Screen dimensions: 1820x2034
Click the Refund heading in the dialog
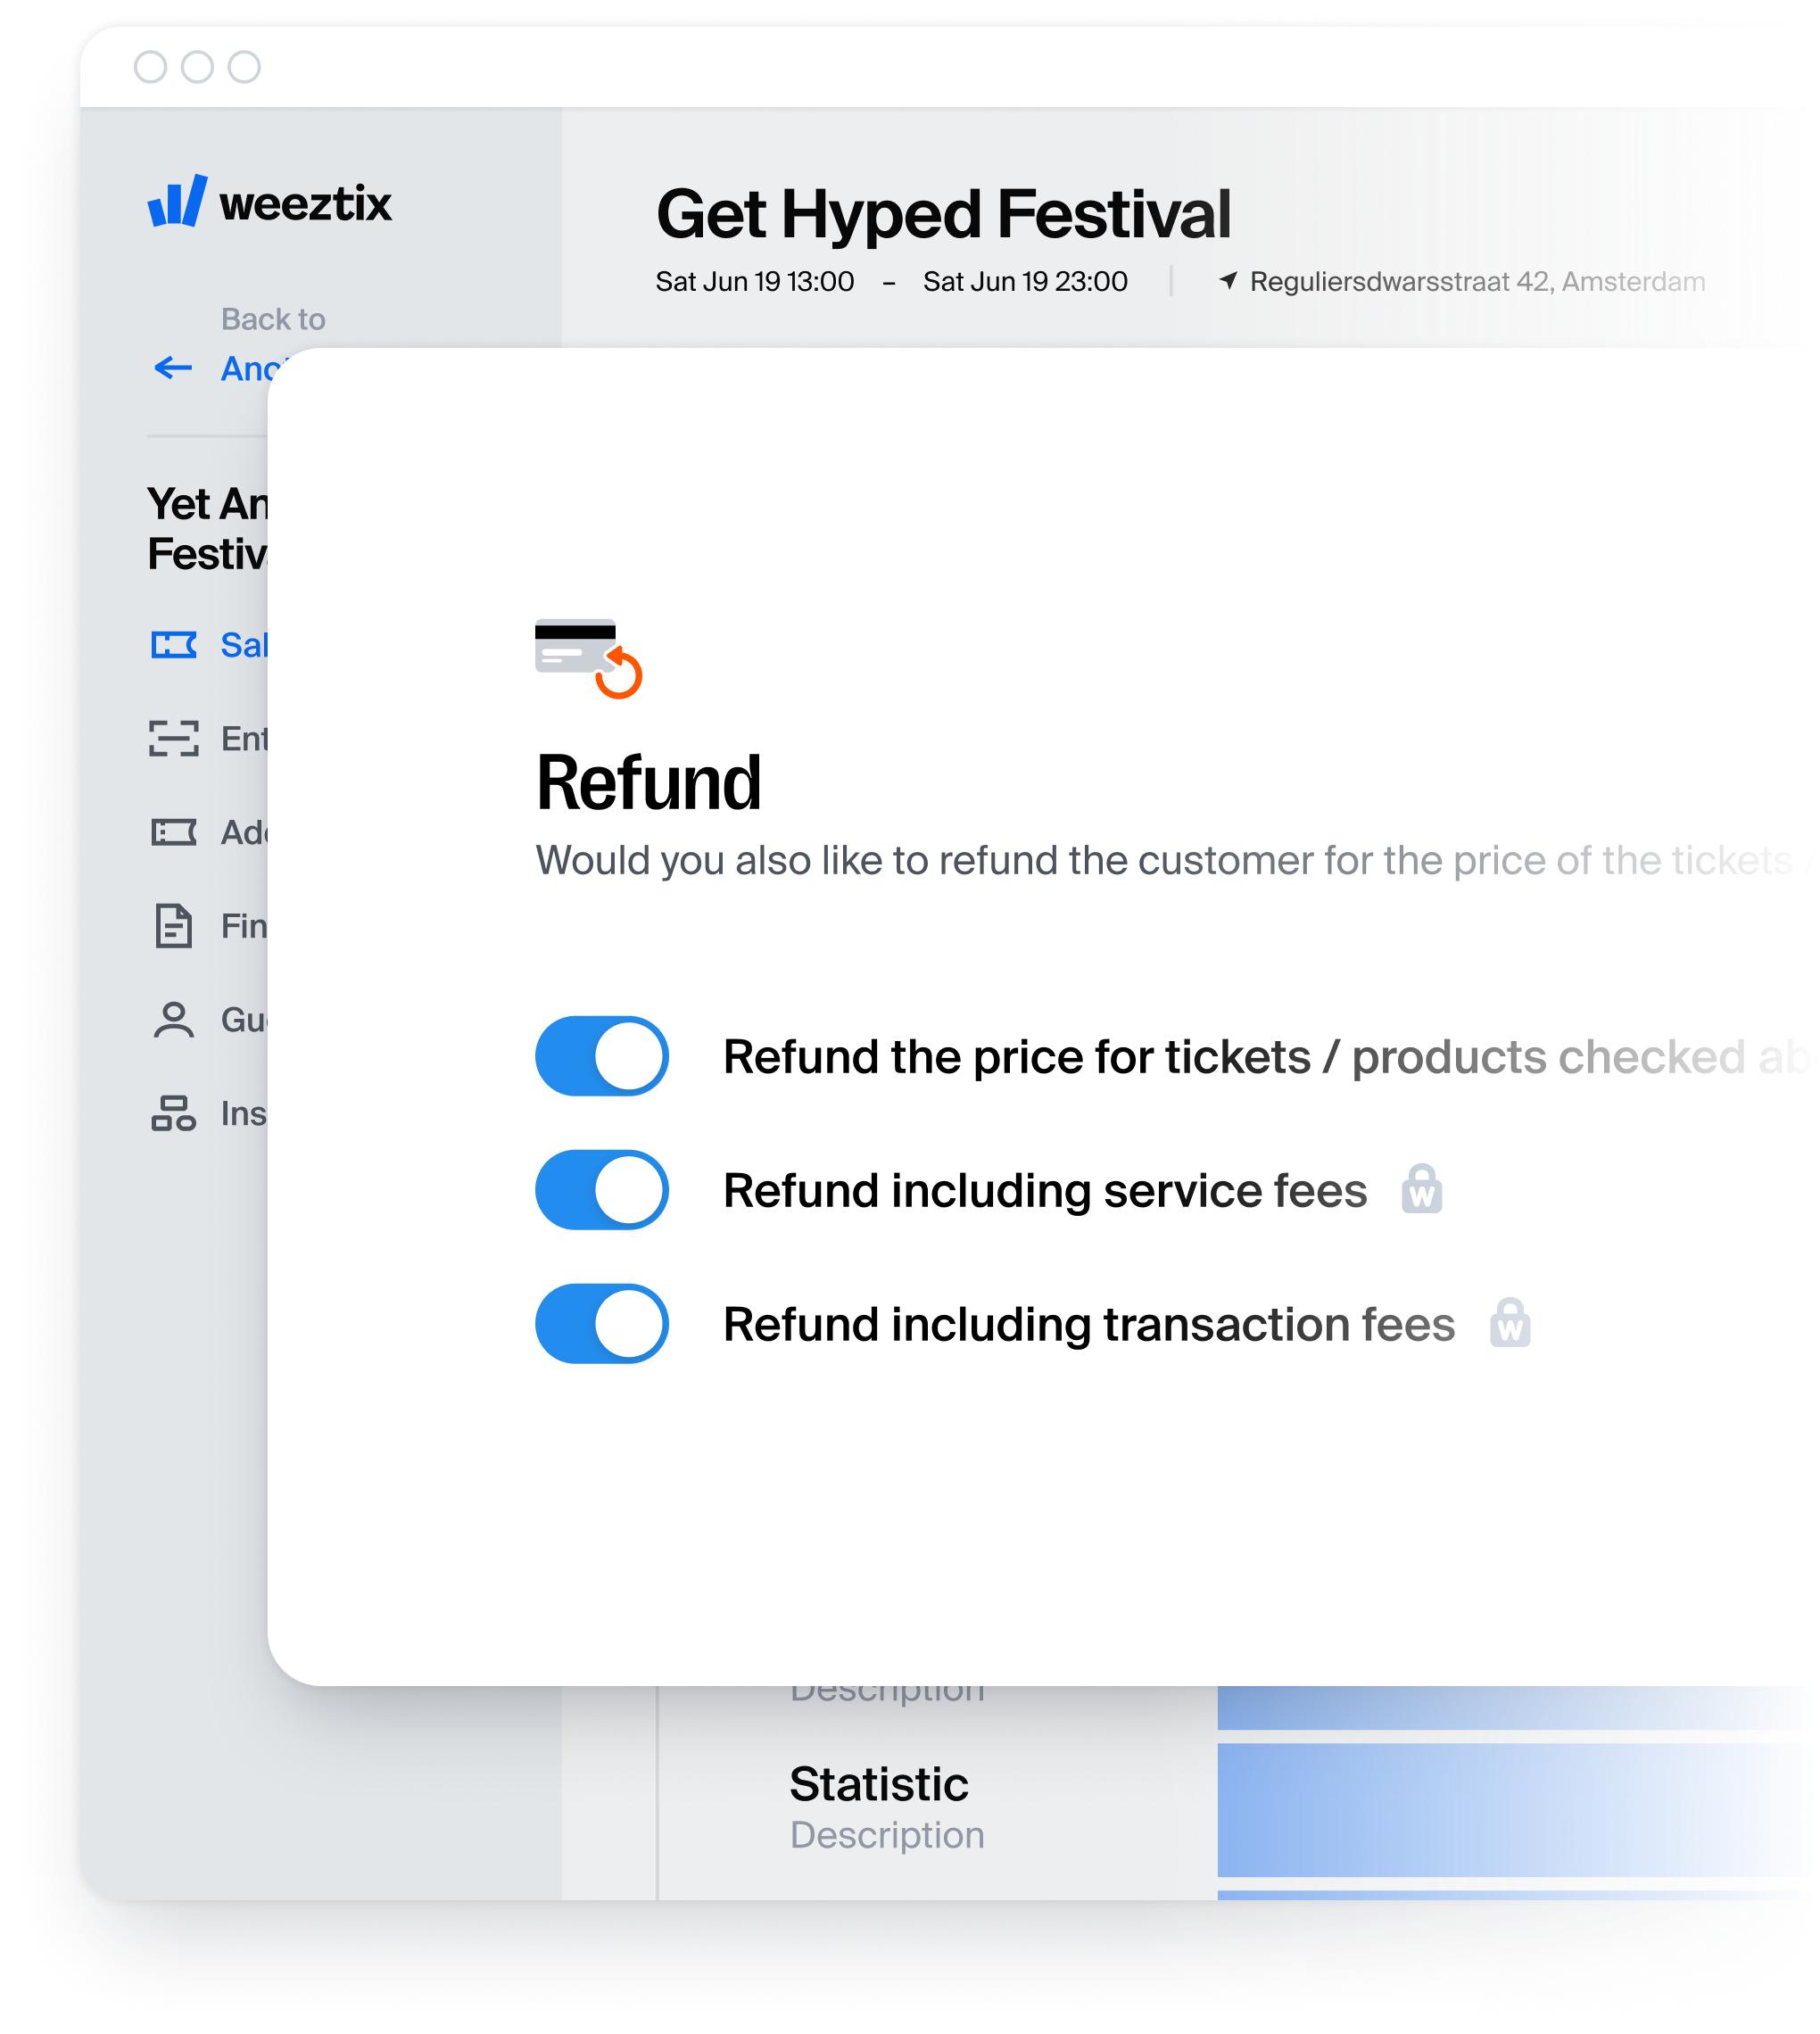coord(648,783)
